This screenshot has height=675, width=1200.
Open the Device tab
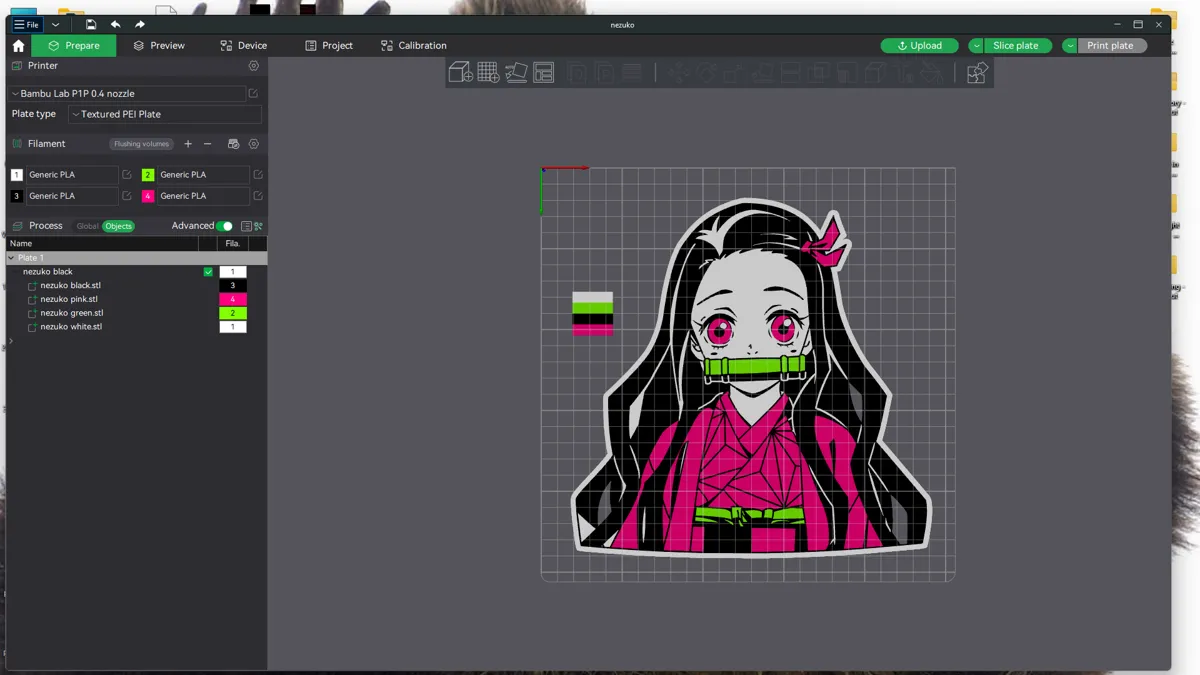point(243,46)
